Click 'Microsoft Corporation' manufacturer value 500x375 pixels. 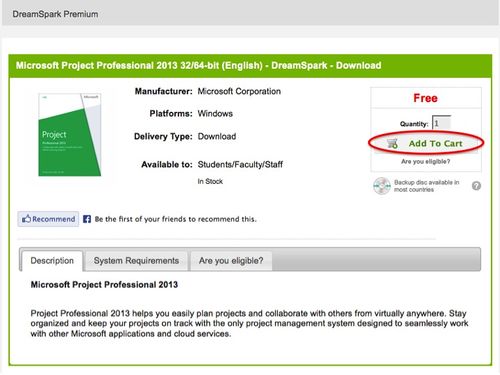239,91
